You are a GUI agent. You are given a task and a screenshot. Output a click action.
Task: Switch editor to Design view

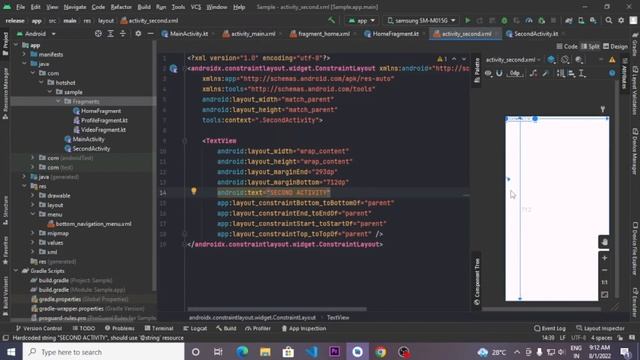616,47
